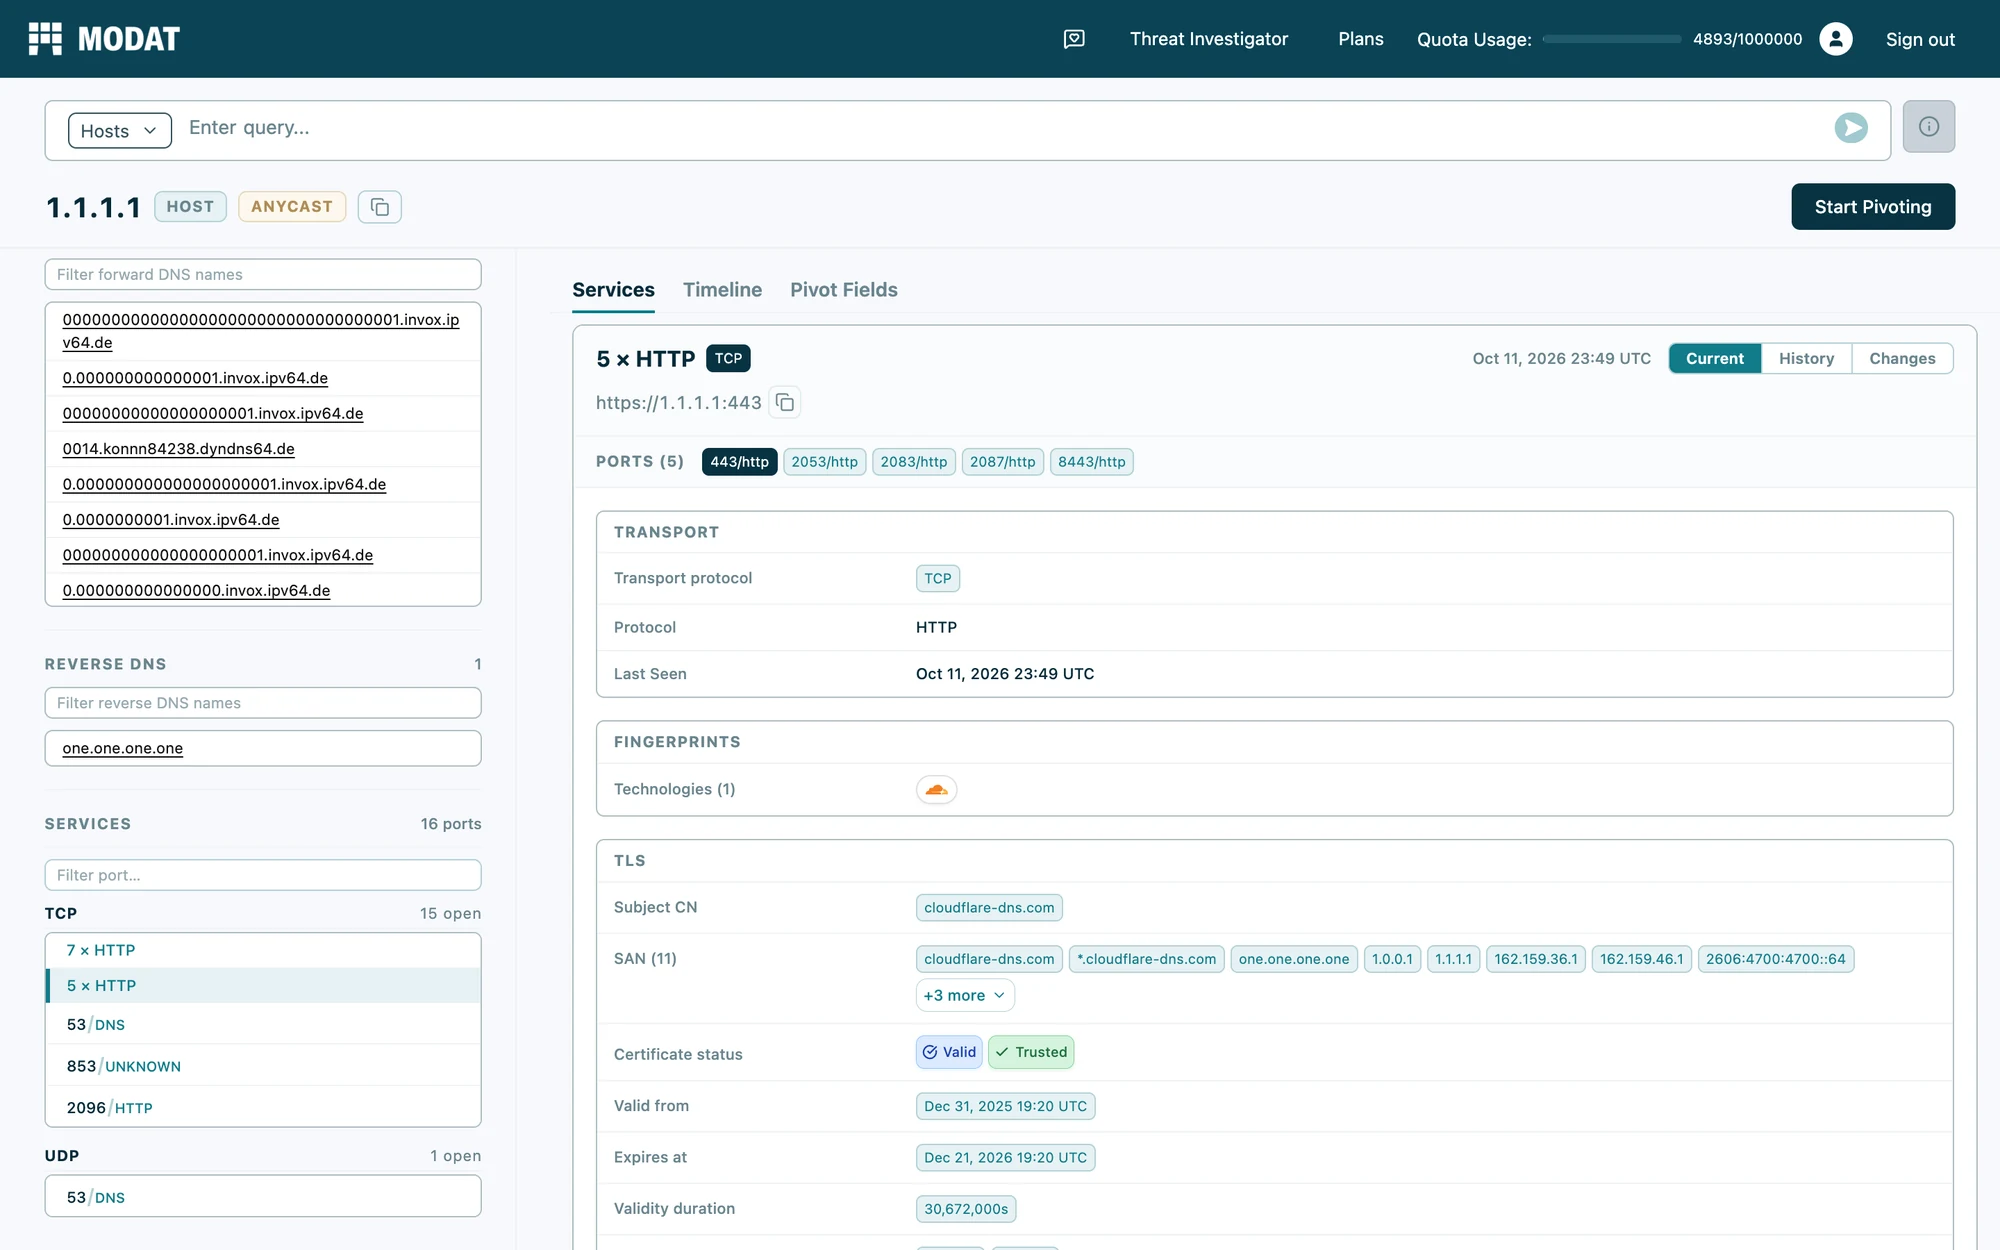Open the Hosts search type dropdown

coord(119,131)
